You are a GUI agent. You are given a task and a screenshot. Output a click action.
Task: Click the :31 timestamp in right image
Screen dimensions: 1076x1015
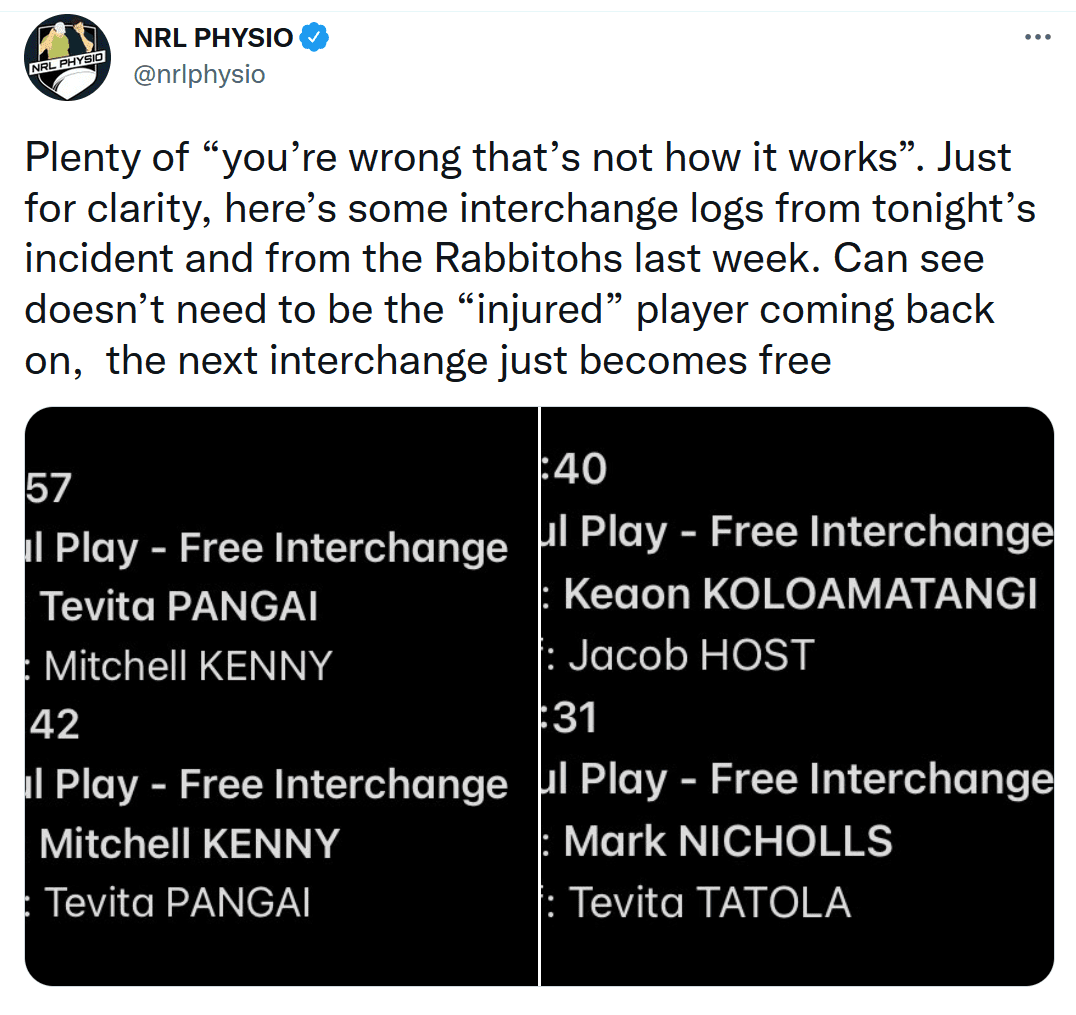click(x=569, y=719)
